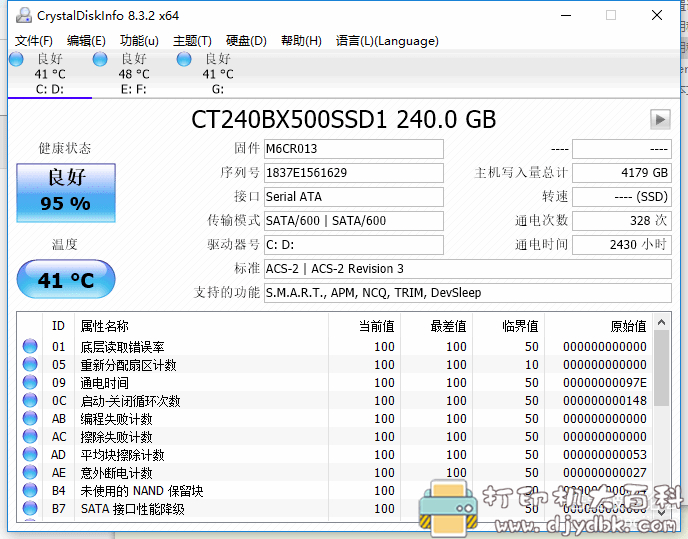Click the firmware field M6CR013

[x=354, y=149]
